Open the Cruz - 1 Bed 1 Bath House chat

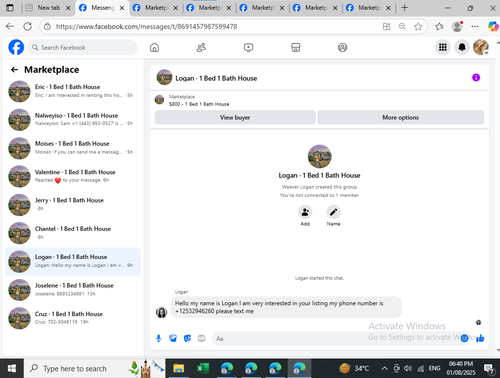click(73, 318)
